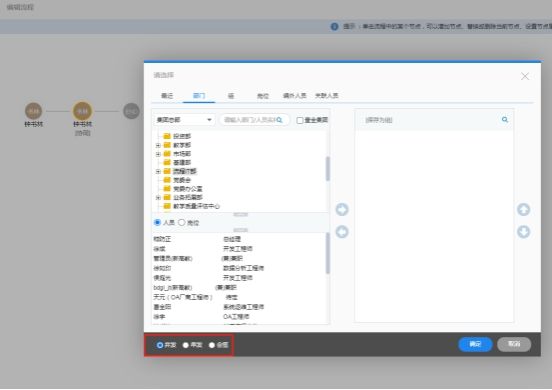This screenshot has height=390, width=552.
Task: Click the move-down arrow button
Action: click(x=523, y=232)
